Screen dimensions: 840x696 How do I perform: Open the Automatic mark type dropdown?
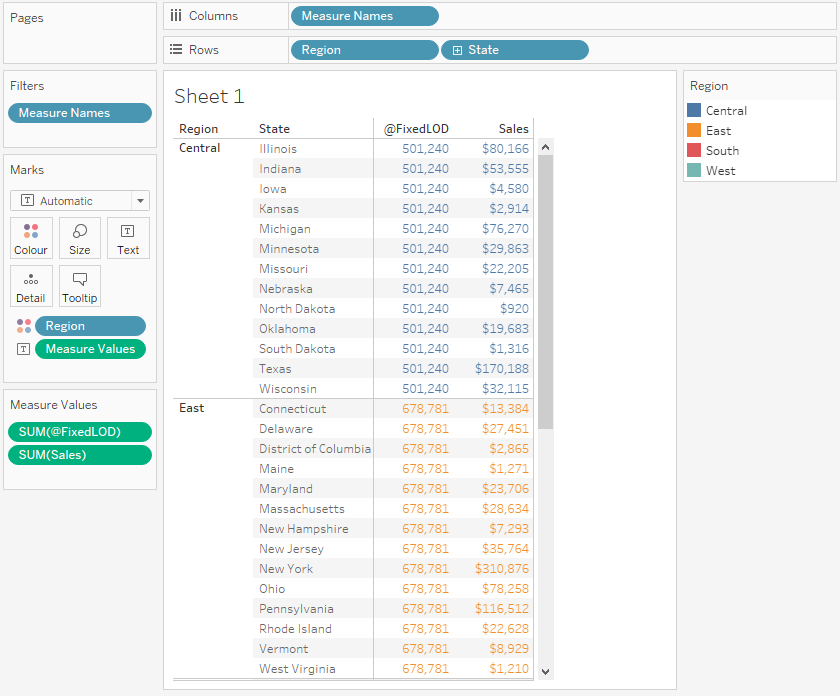140,201
